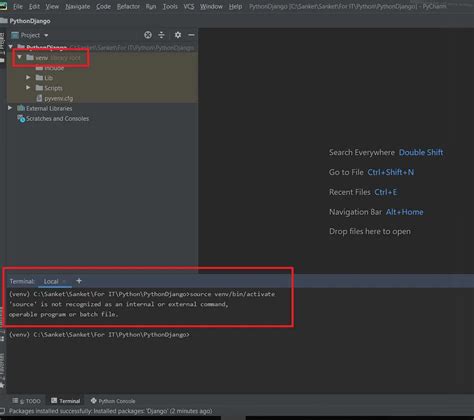Open the Refactor menu
This screenshot has height=420, width=474.
[128, 7]
